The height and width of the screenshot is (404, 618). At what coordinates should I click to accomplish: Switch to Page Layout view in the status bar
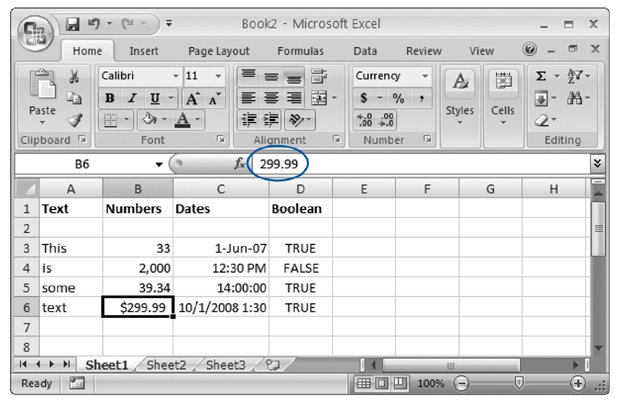[382, 383]
